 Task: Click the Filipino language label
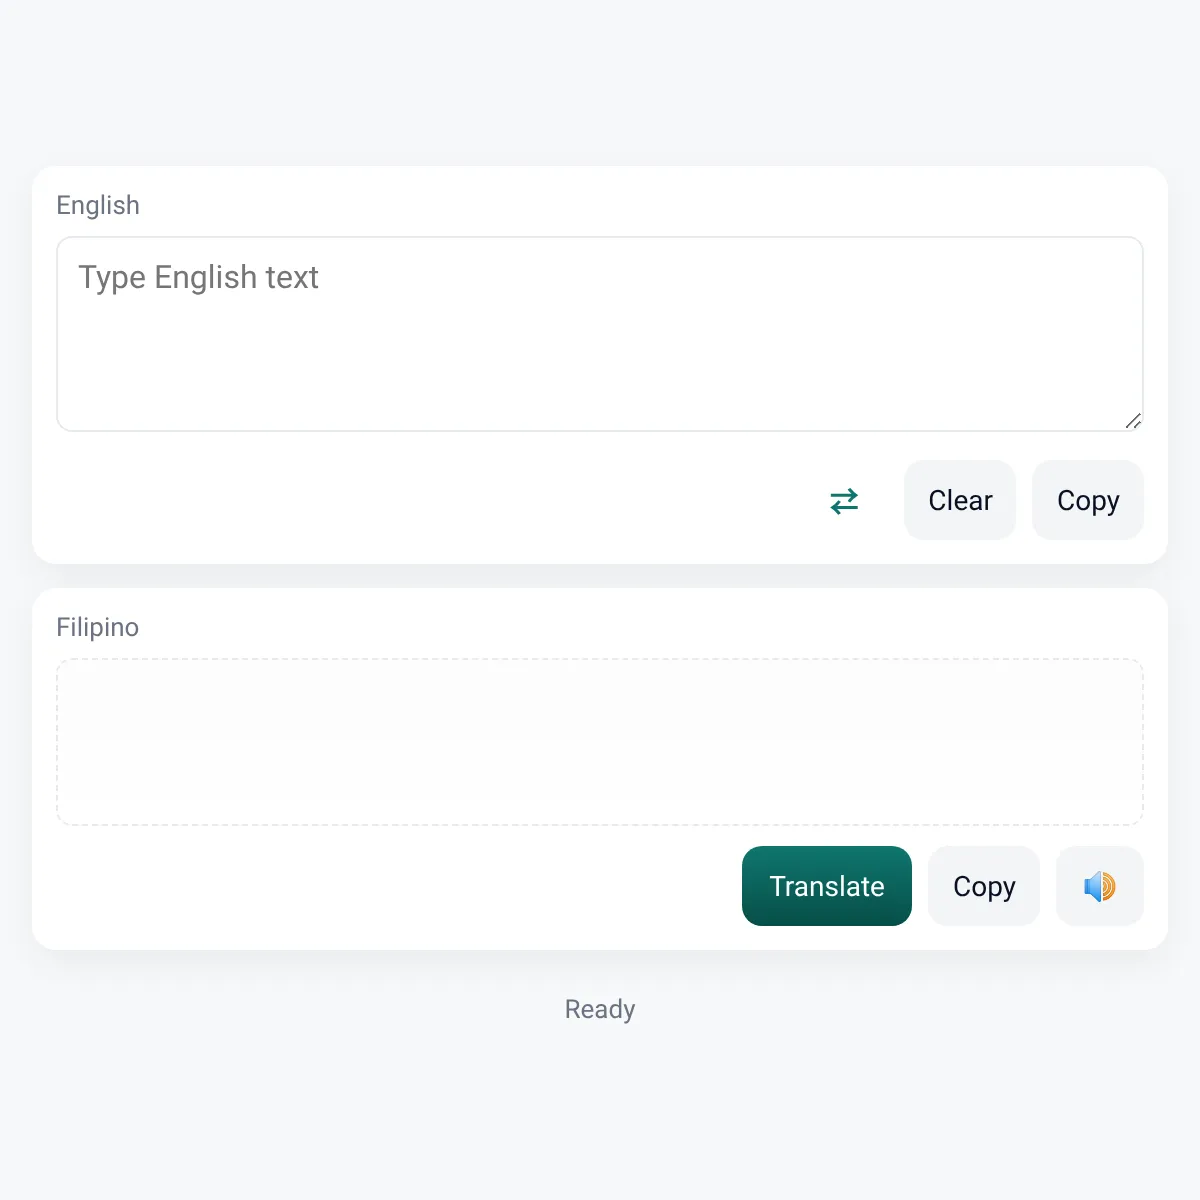click(97, 627)
